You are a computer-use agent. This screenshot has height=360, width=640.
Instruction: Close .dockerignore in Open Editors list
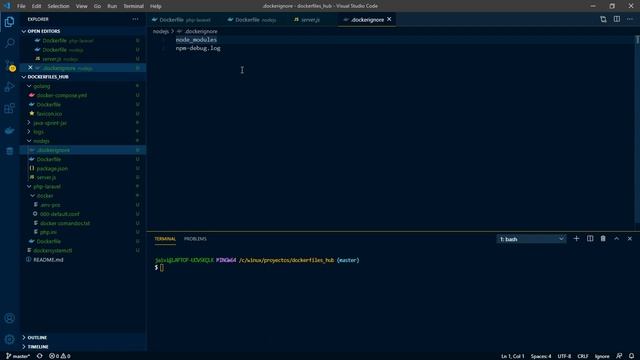30,68
